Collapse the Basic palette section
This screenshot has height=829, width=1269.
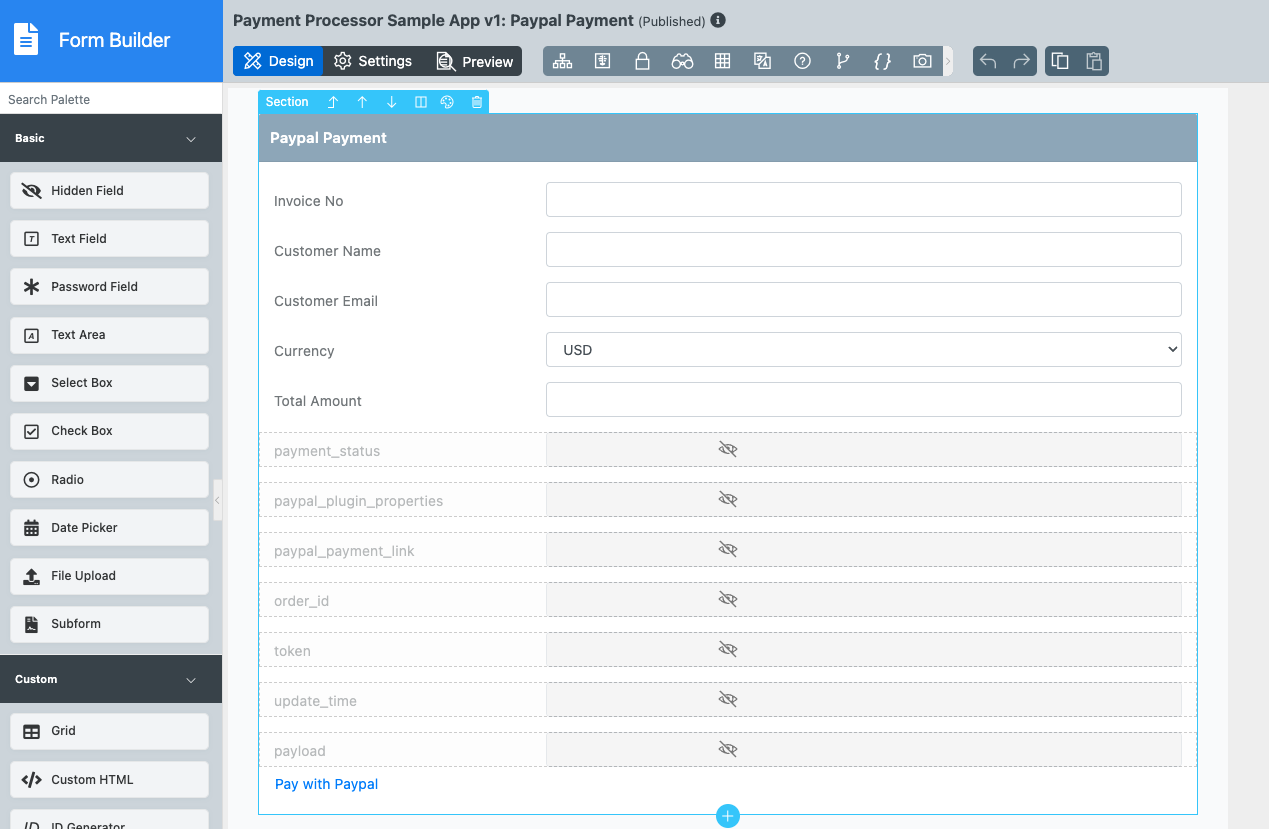(191, 139)
